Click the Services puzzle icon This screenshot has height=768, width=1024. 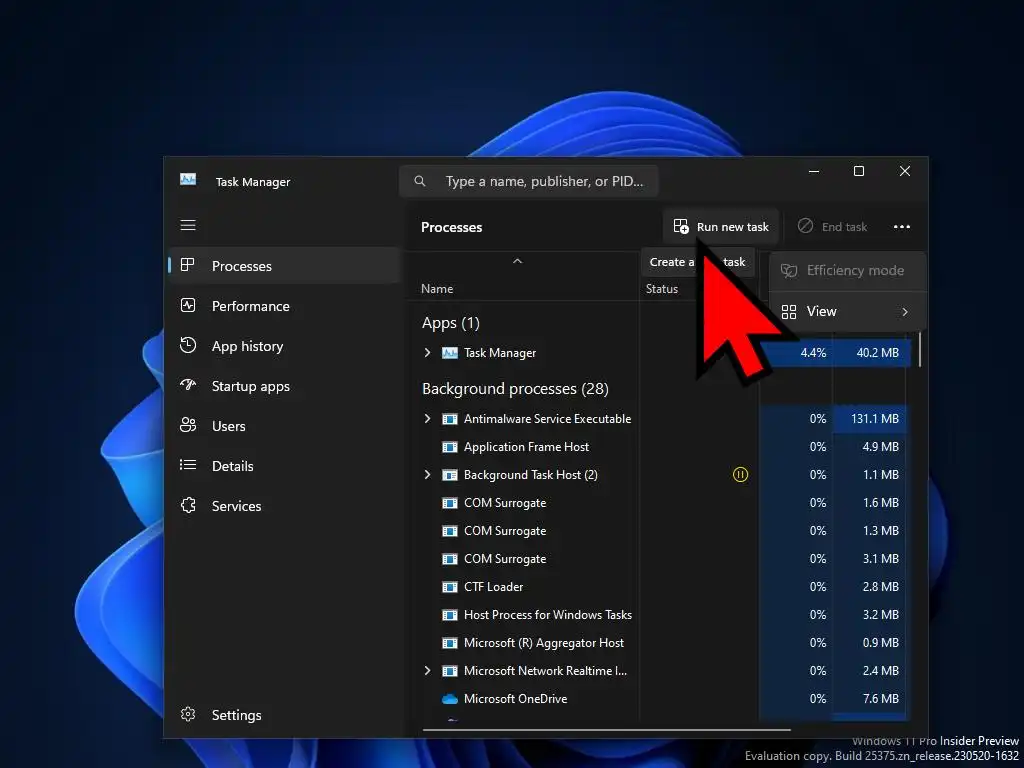[x=188, y=505]
